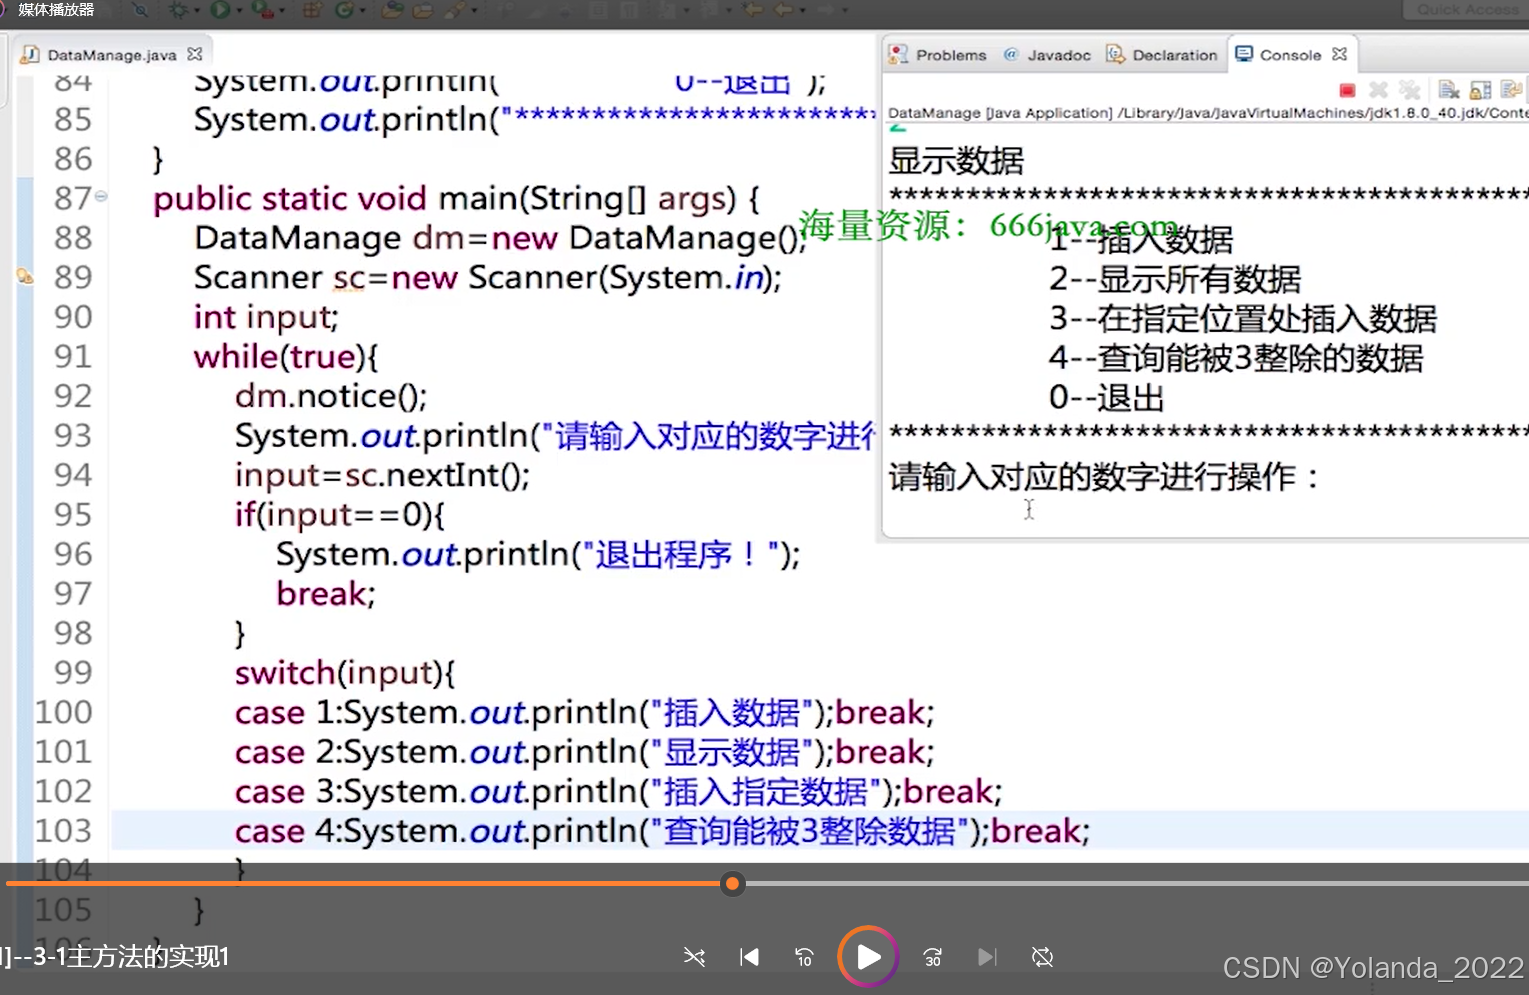
Task: Open the Declaration view tab
Action: 1162,55
